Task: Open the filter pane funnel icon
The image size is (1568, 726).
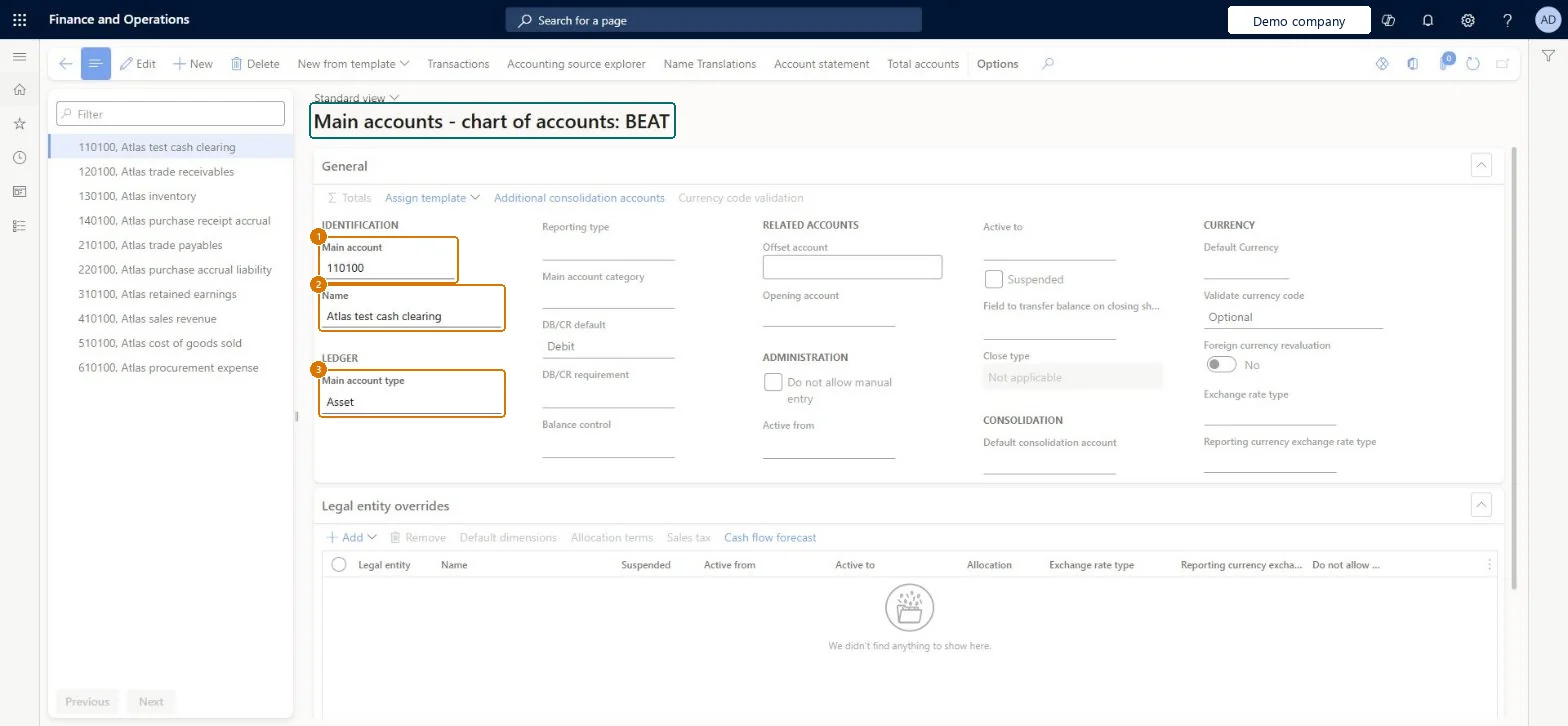Action: (x=1547, y=57)
